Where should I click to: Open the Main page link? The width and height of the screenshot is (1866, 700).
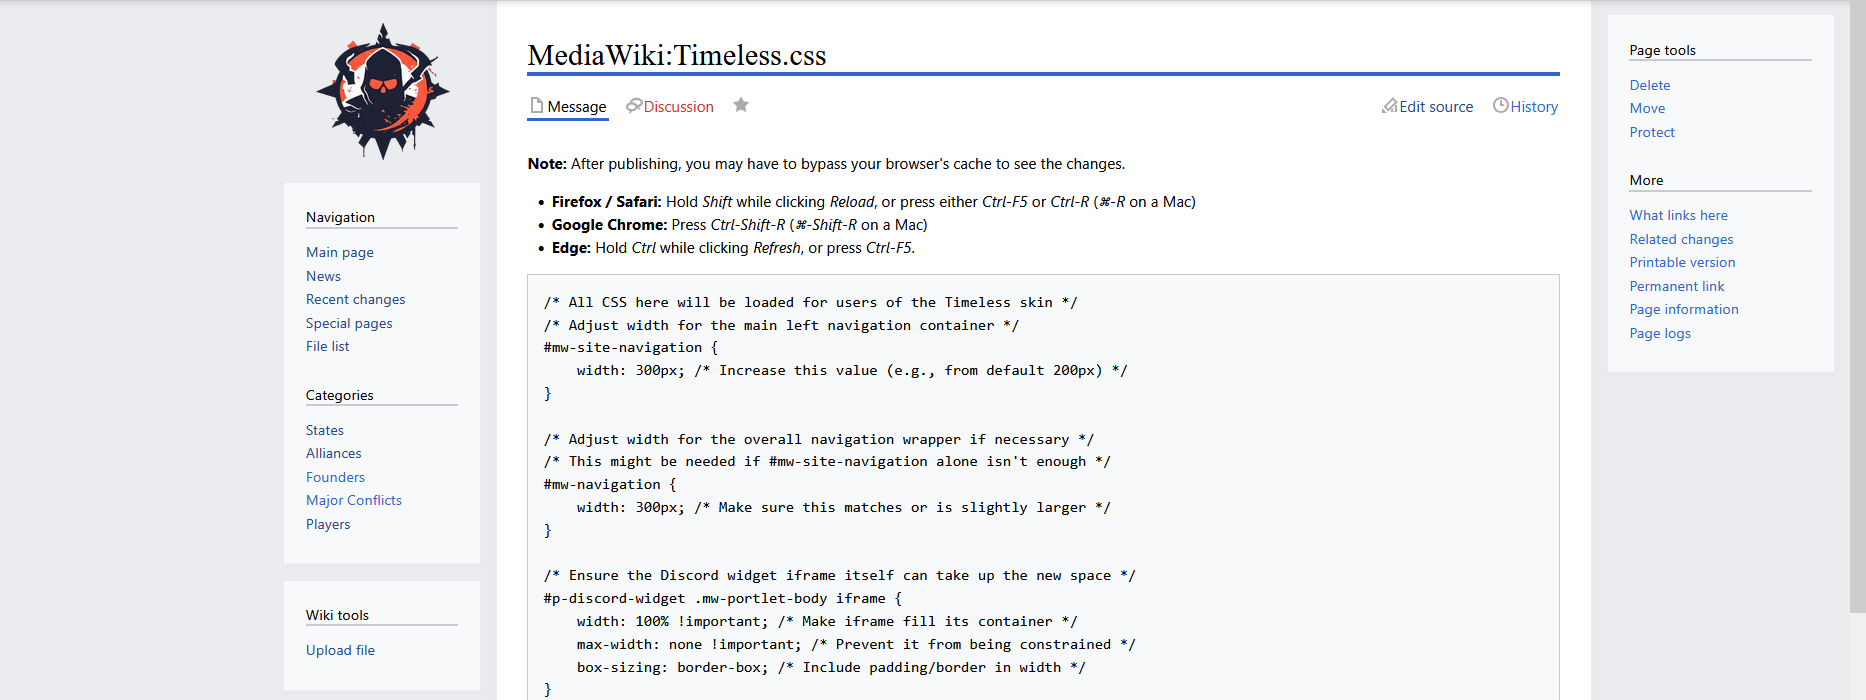click(340, 252)
